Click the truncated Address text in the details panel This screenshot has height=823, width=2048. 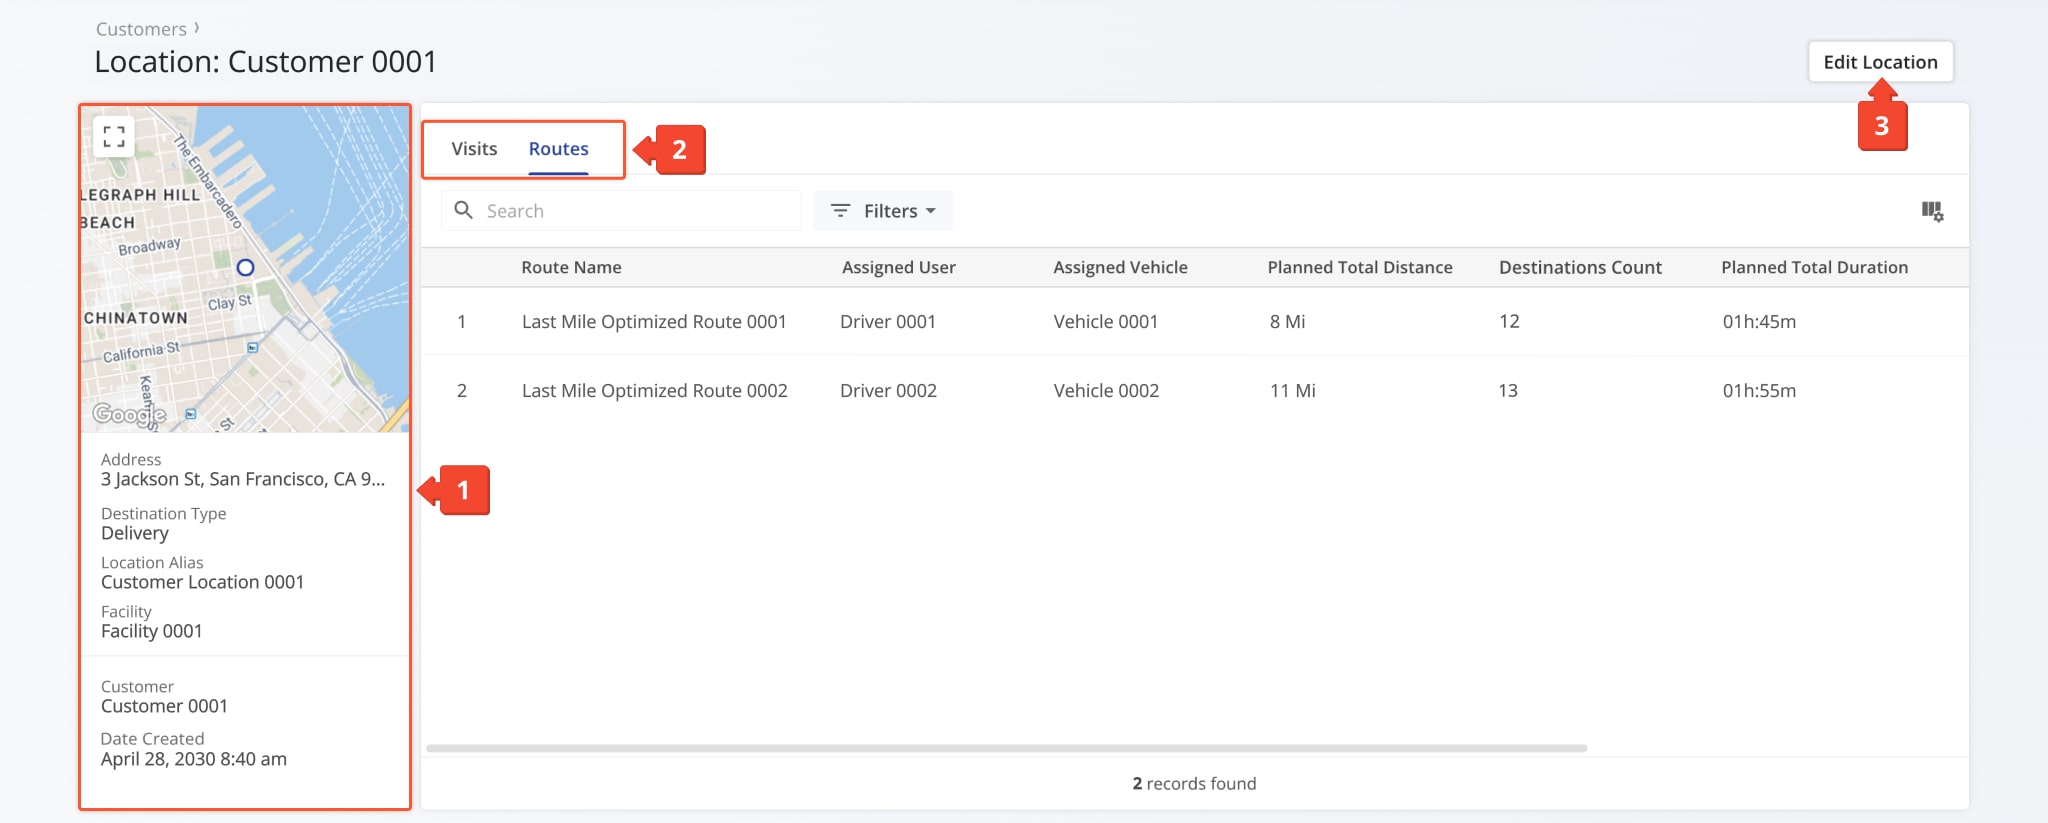pyautogui.click(x=242, y=479)
